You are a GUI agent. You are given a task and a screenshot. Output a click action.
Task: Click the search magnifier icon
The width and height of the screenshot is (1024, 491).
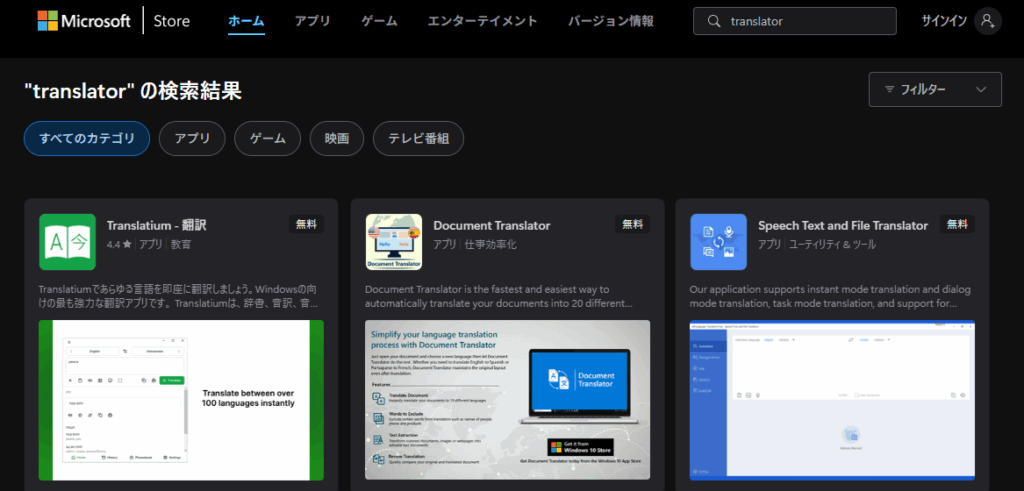[714, 22]
